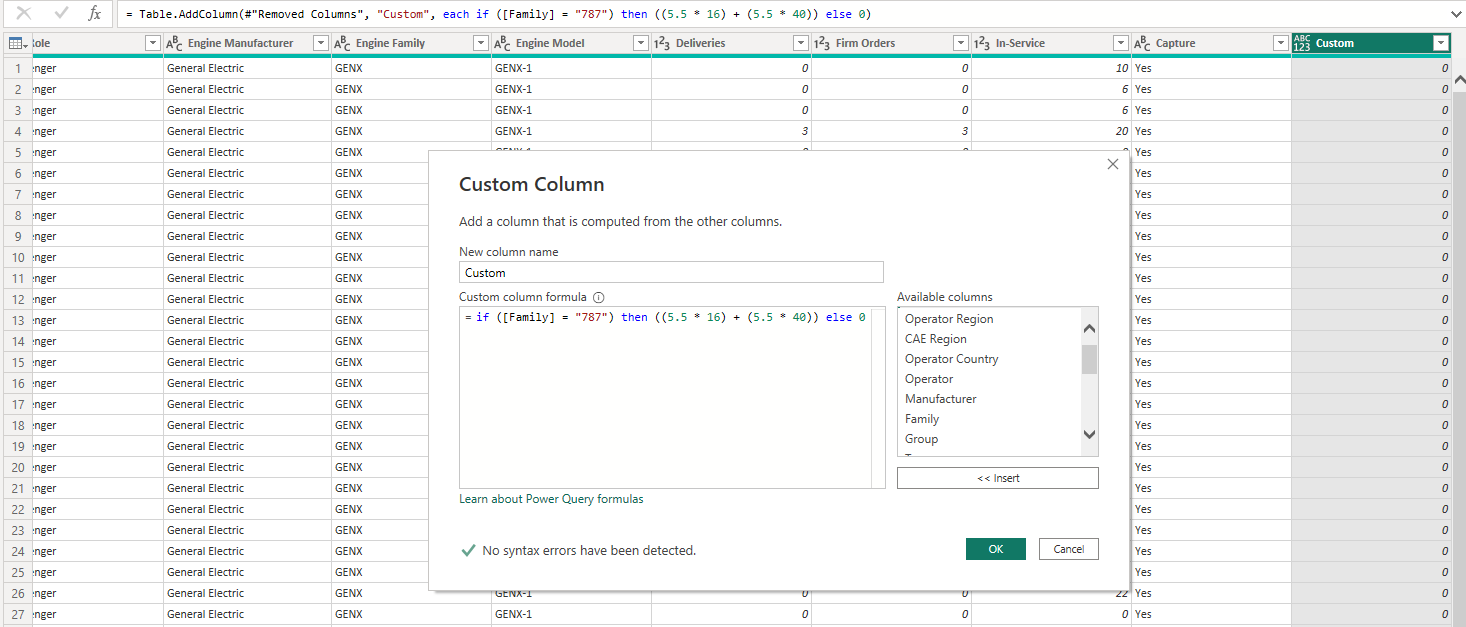1466x627 pixels.
Task: Select Operator Country in Available columns
Action: (x=951, y=359)
